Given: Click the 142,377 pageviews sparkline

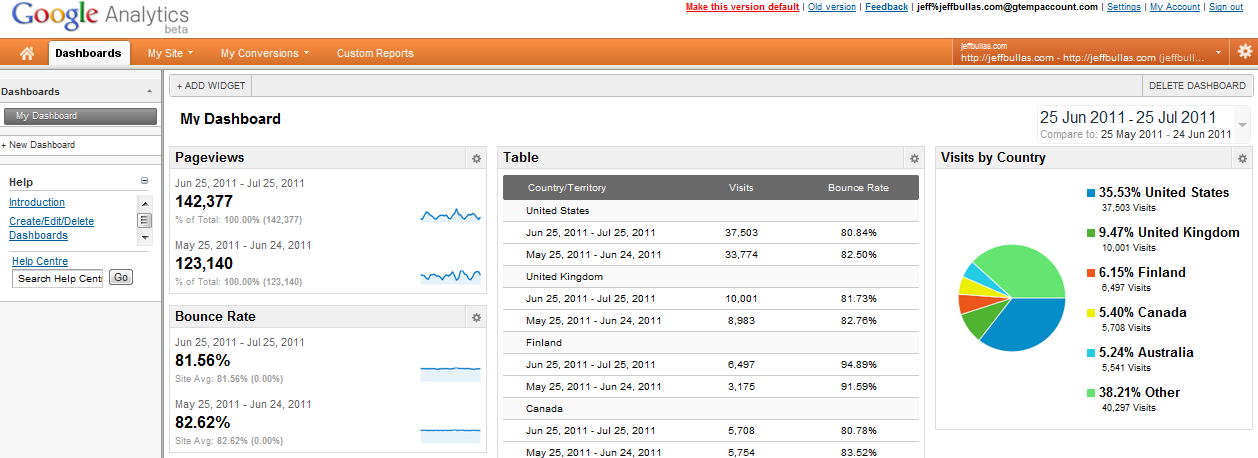Looking at the screenshot, I should (x=450, y=214).
